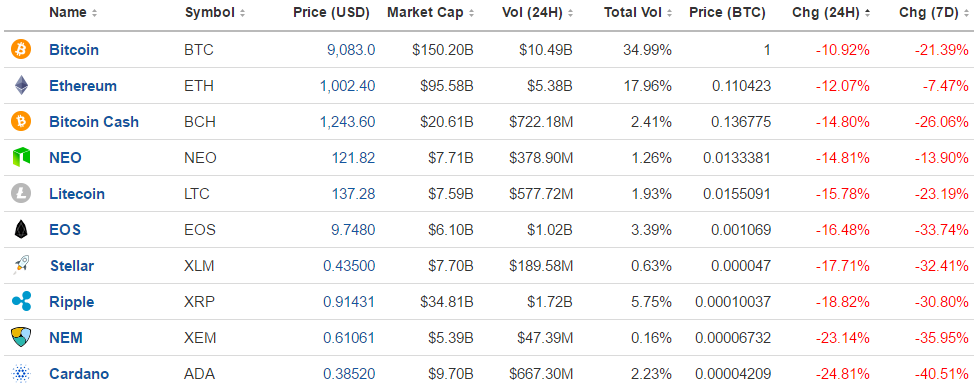976x392 pixels.
Task: Open the Cardano name link
Action: (79, 374)
